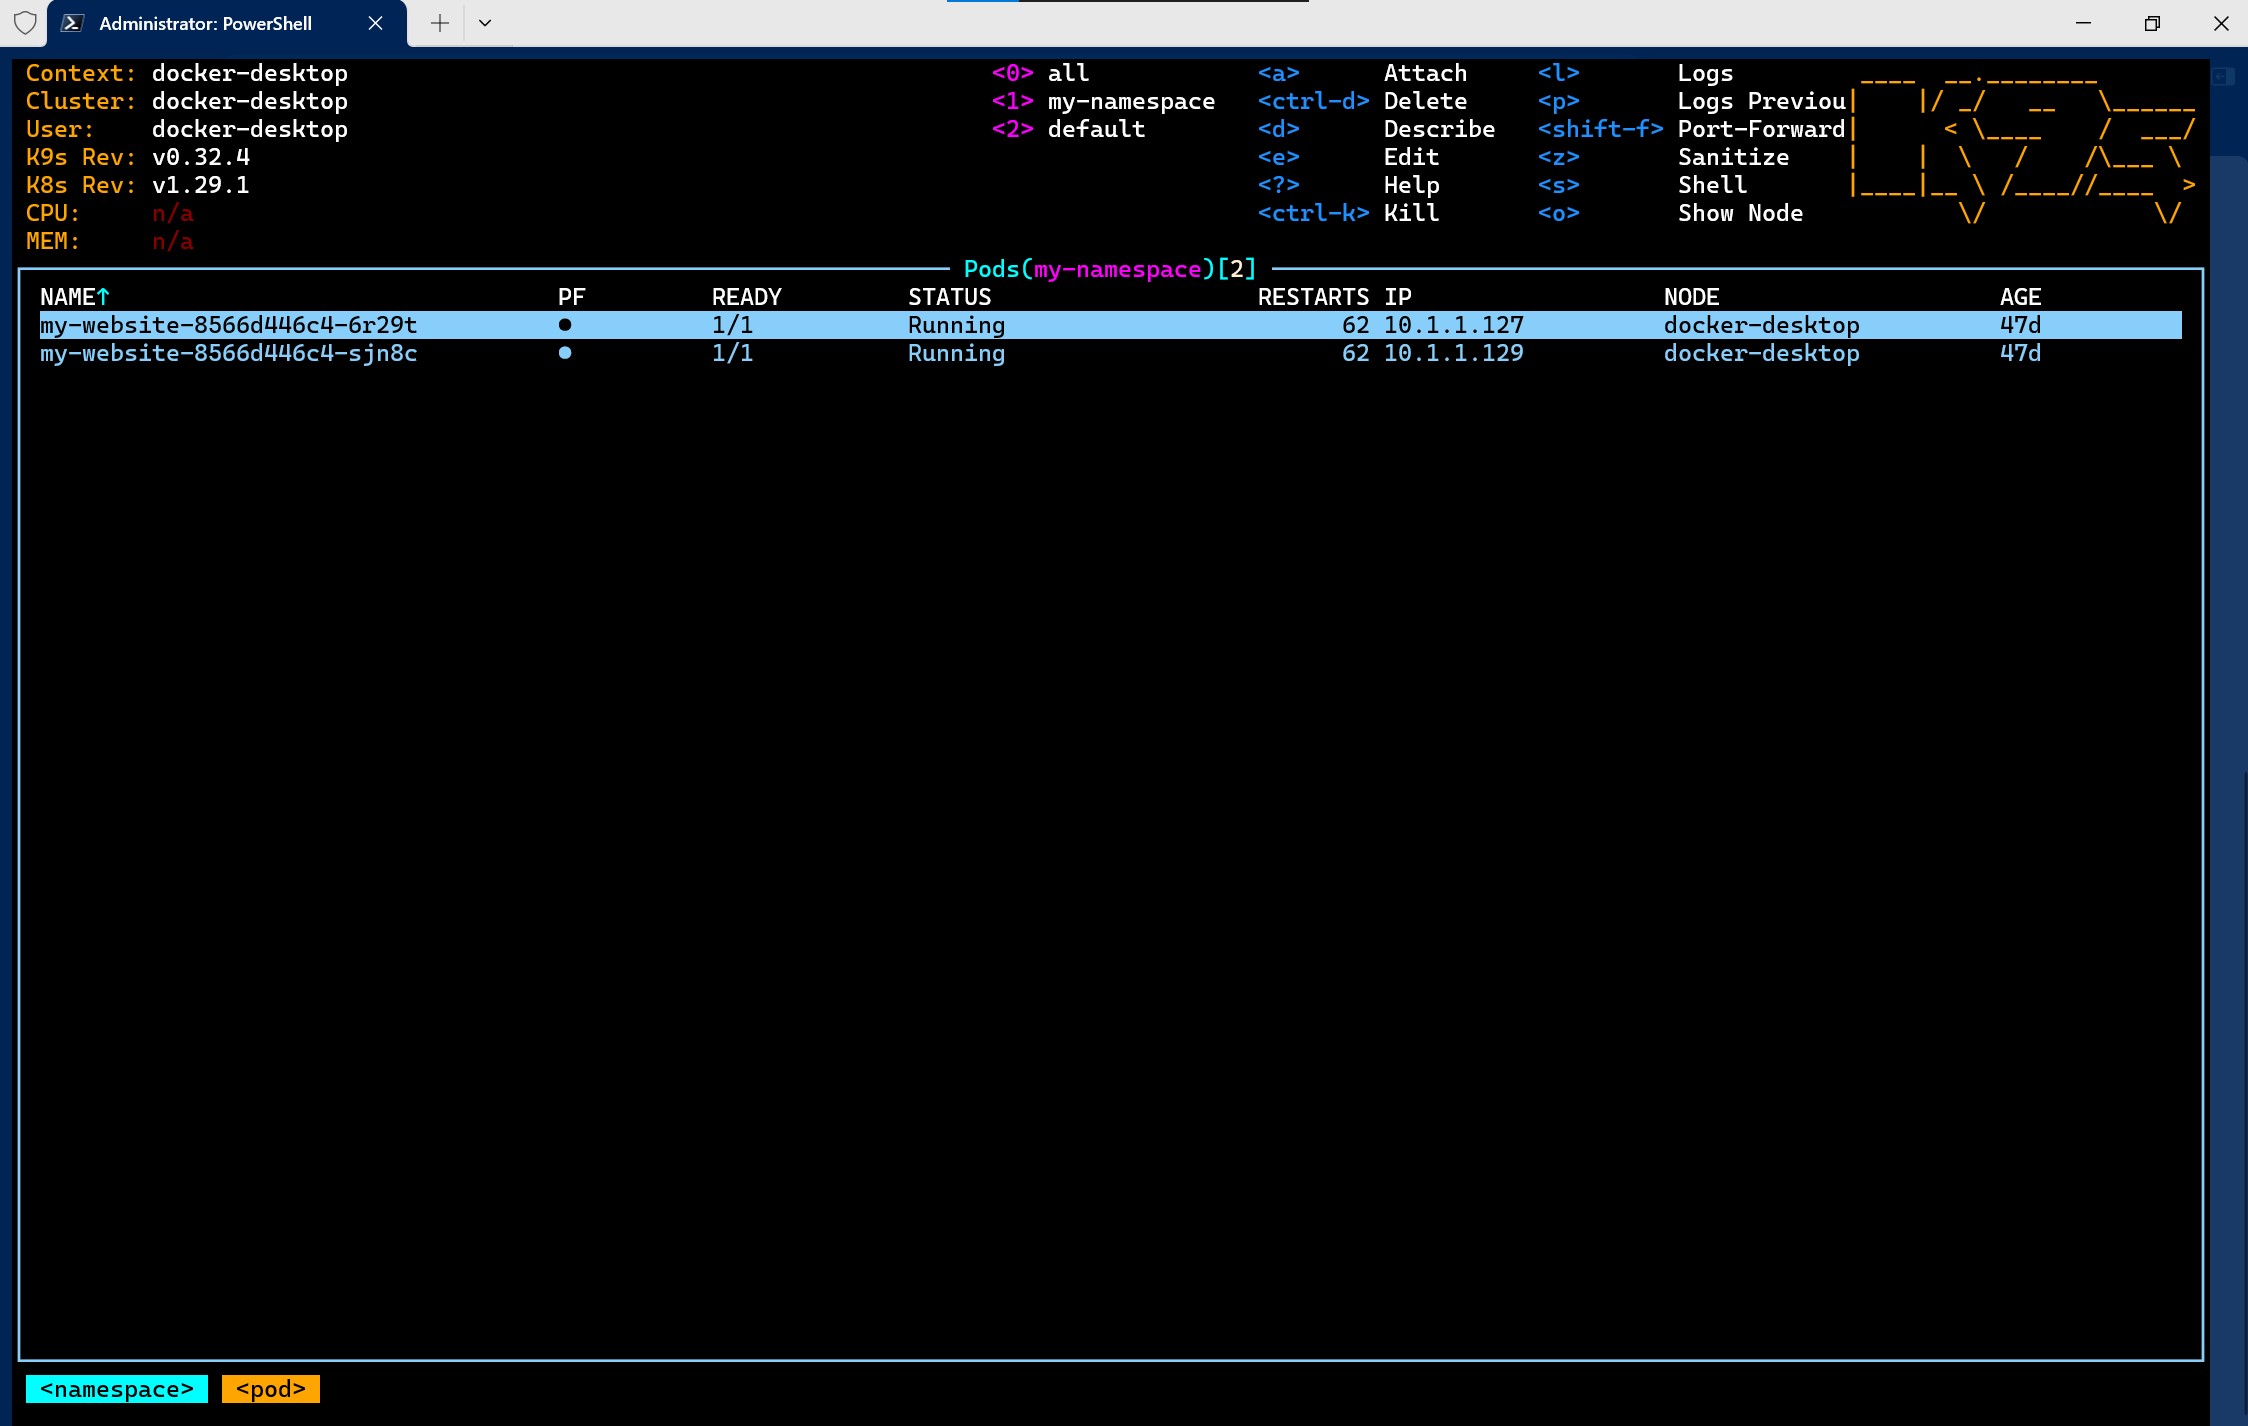
Task: Click the shield icon in title bar
Action: (x=25, y=23)
